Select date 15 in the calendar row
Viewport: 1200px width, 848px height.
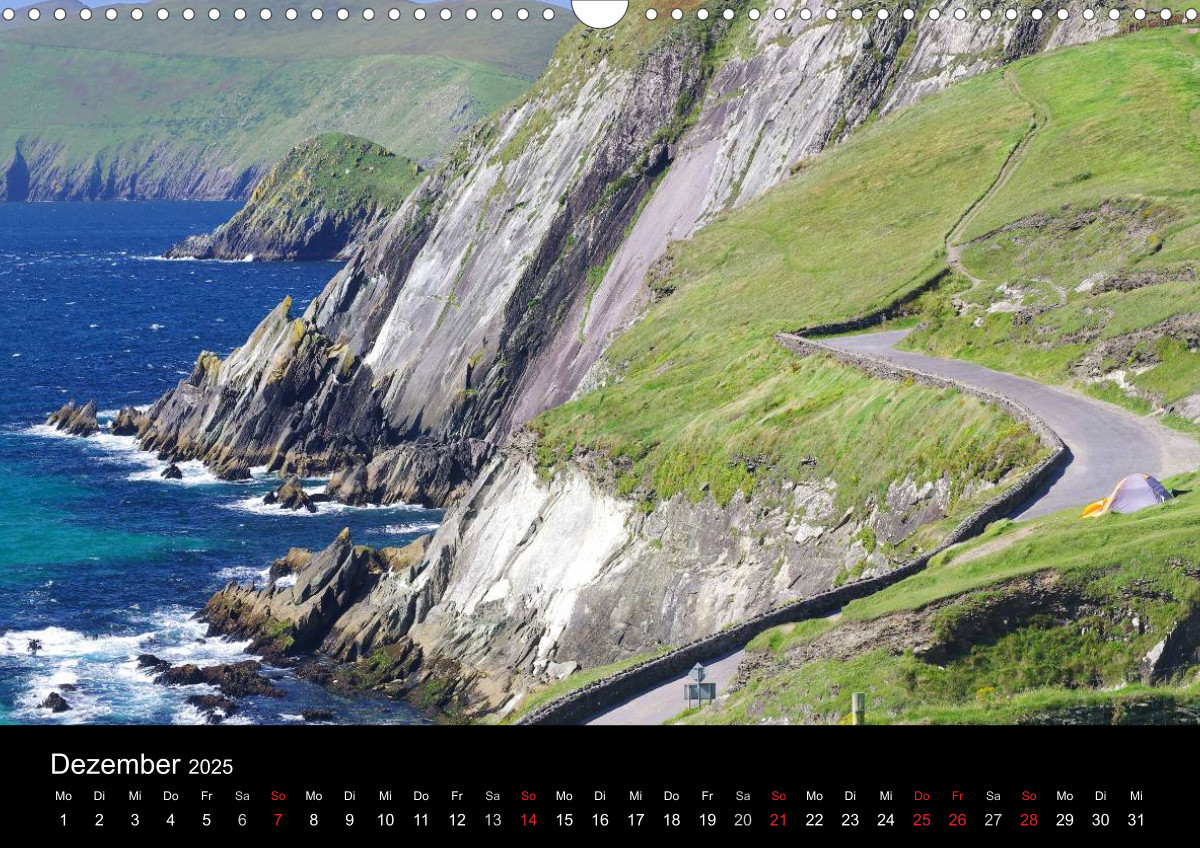564,820
